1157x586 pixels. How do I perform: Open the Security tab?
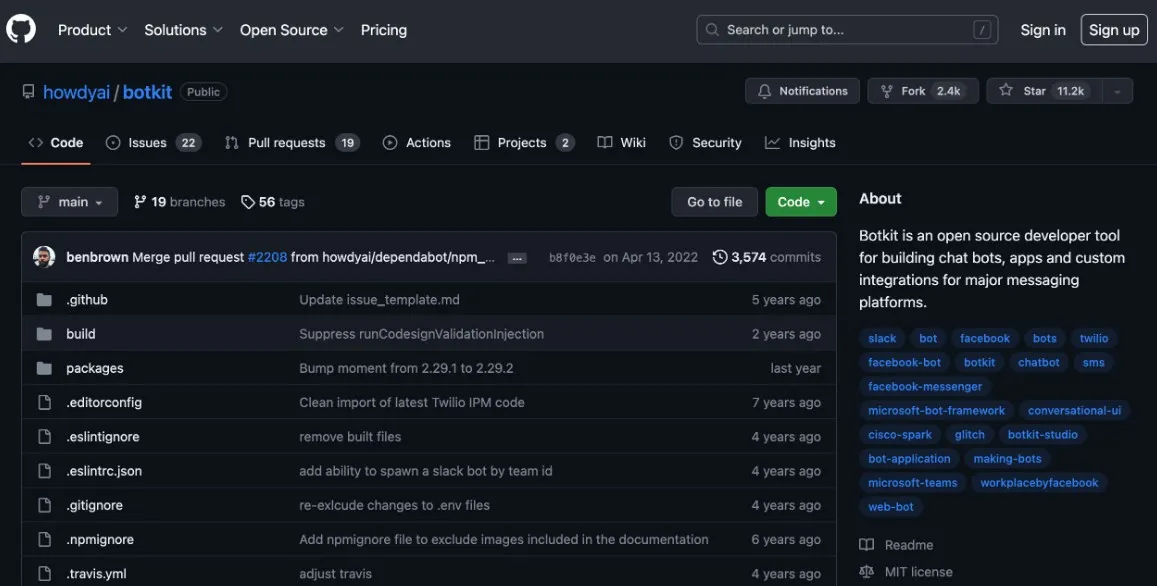(705, 143)
